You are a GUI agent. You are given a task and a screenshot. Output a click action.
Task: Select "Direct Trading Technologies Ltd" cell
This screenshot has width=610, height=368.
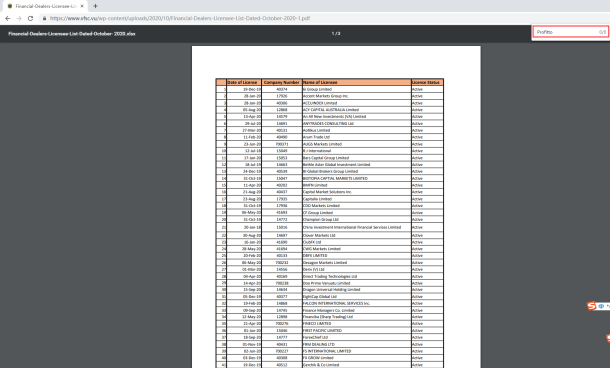(x=357, y=276)
